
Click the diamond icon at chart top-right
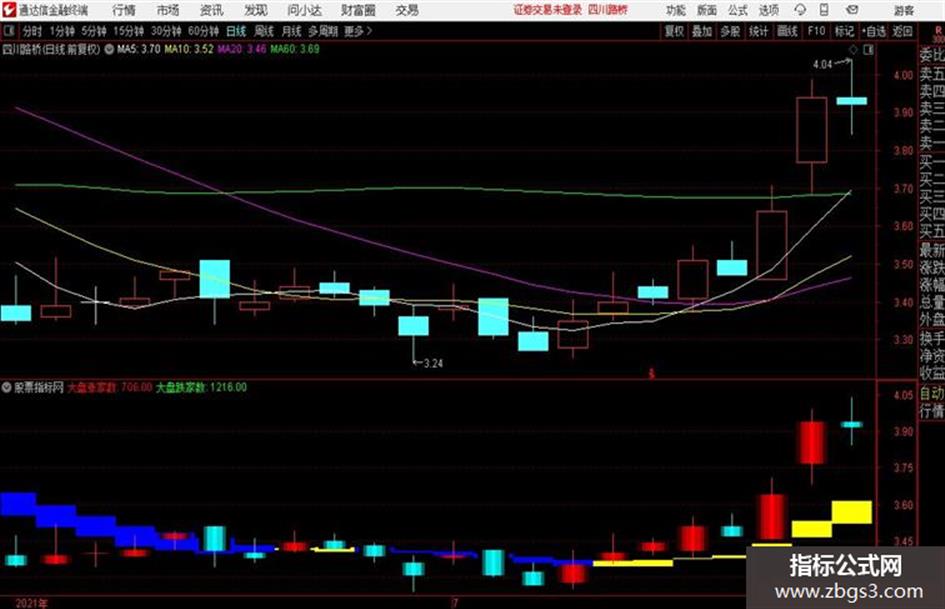click(x=853, y=50)
